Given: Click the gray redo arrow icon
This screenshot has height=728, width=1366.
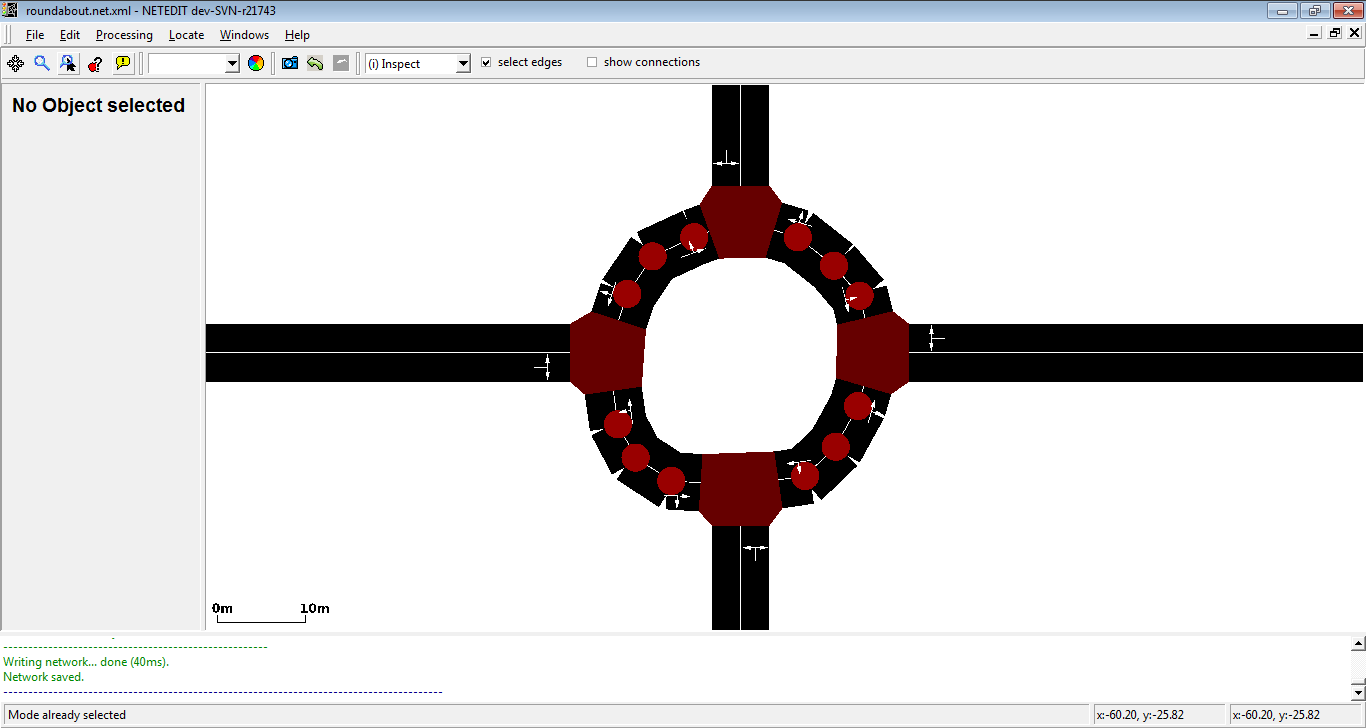Looking at the screenshot, I should pos(341,63).
